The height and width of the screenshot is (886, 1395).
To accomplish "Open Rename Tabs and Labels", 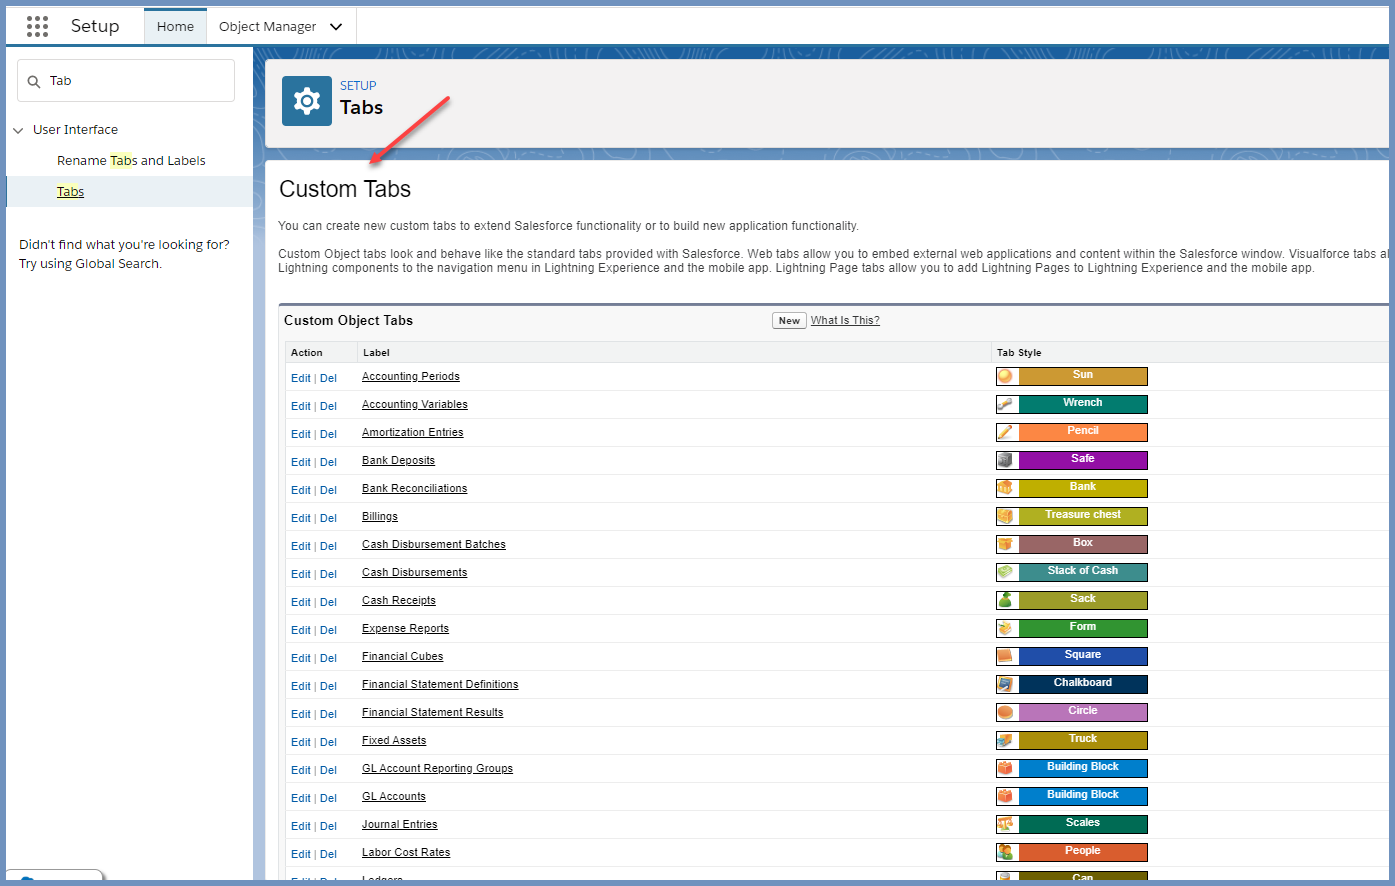I will (x=131, y=160).
